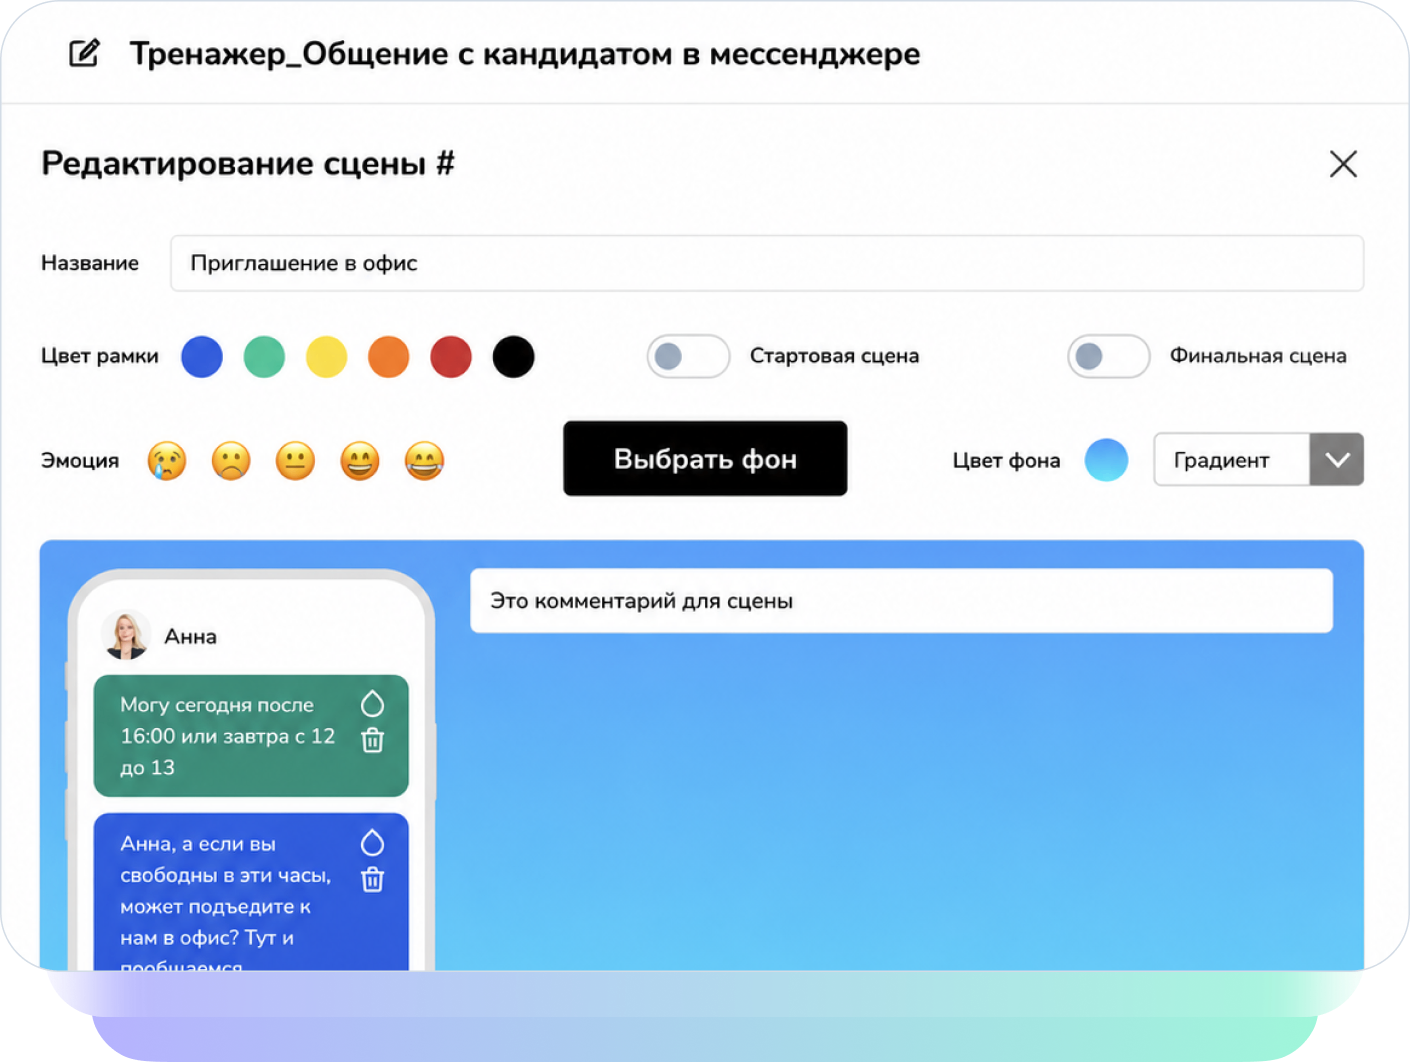Select the crying emotion emoji

167,461
